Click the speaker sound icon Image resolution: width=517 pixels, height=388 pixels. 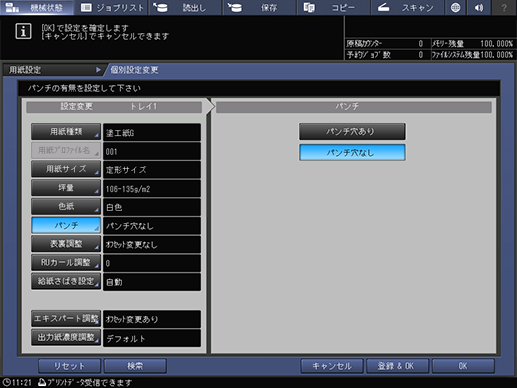click(x=479, y=7)
